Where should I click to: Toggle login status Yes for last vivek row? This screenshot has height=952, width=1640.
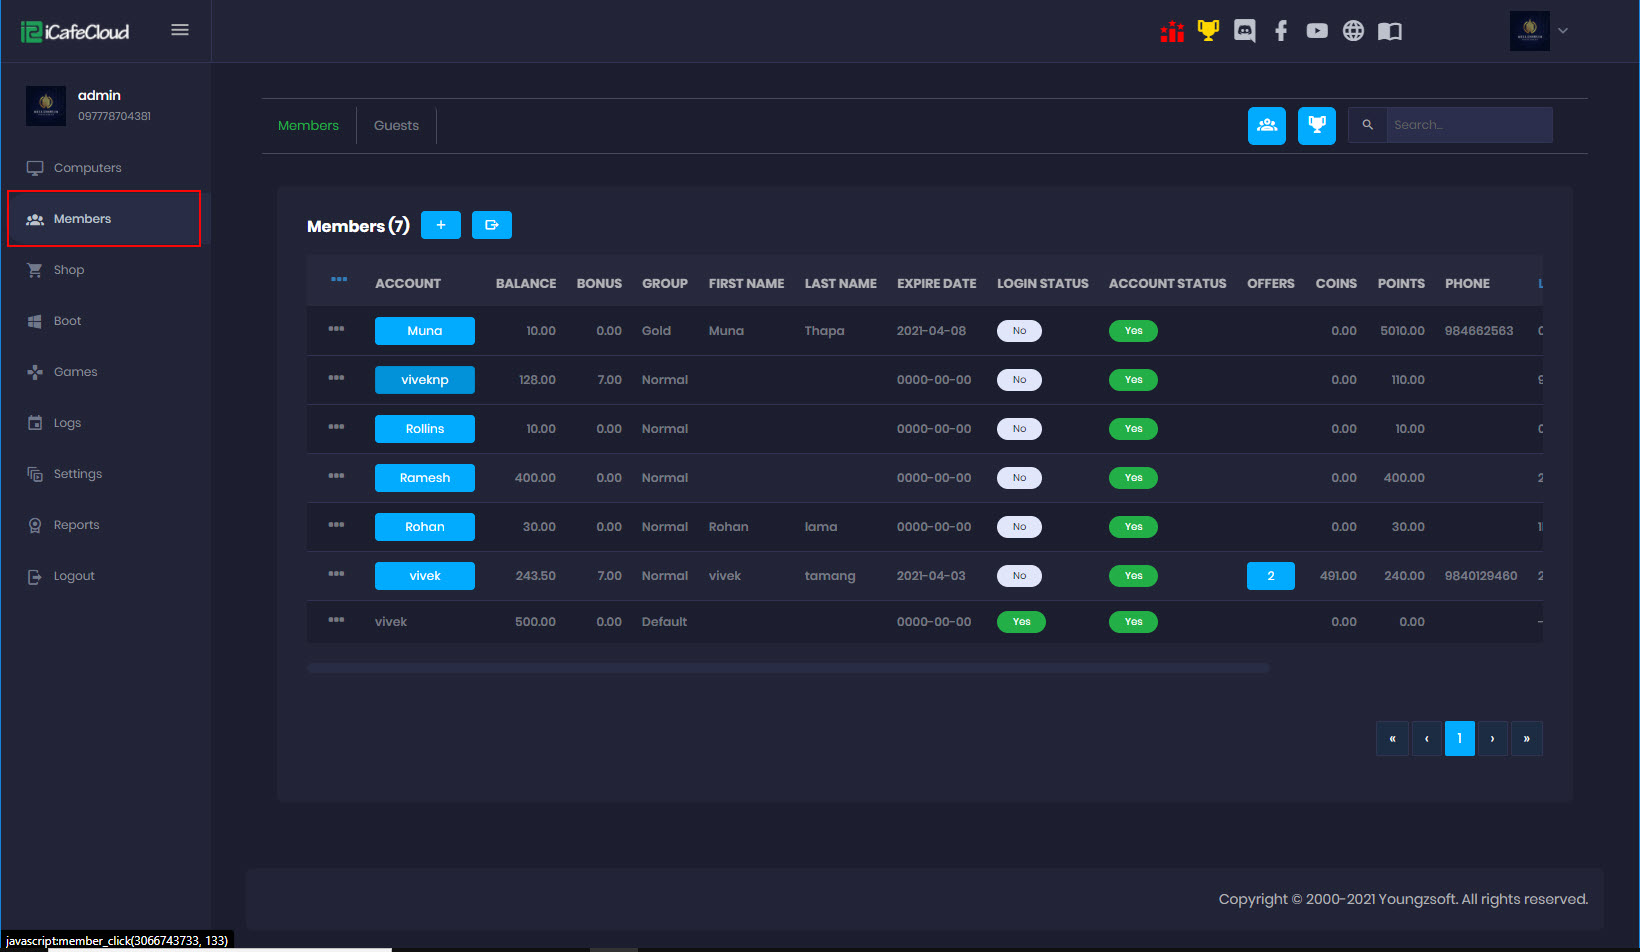(1020, 622)
